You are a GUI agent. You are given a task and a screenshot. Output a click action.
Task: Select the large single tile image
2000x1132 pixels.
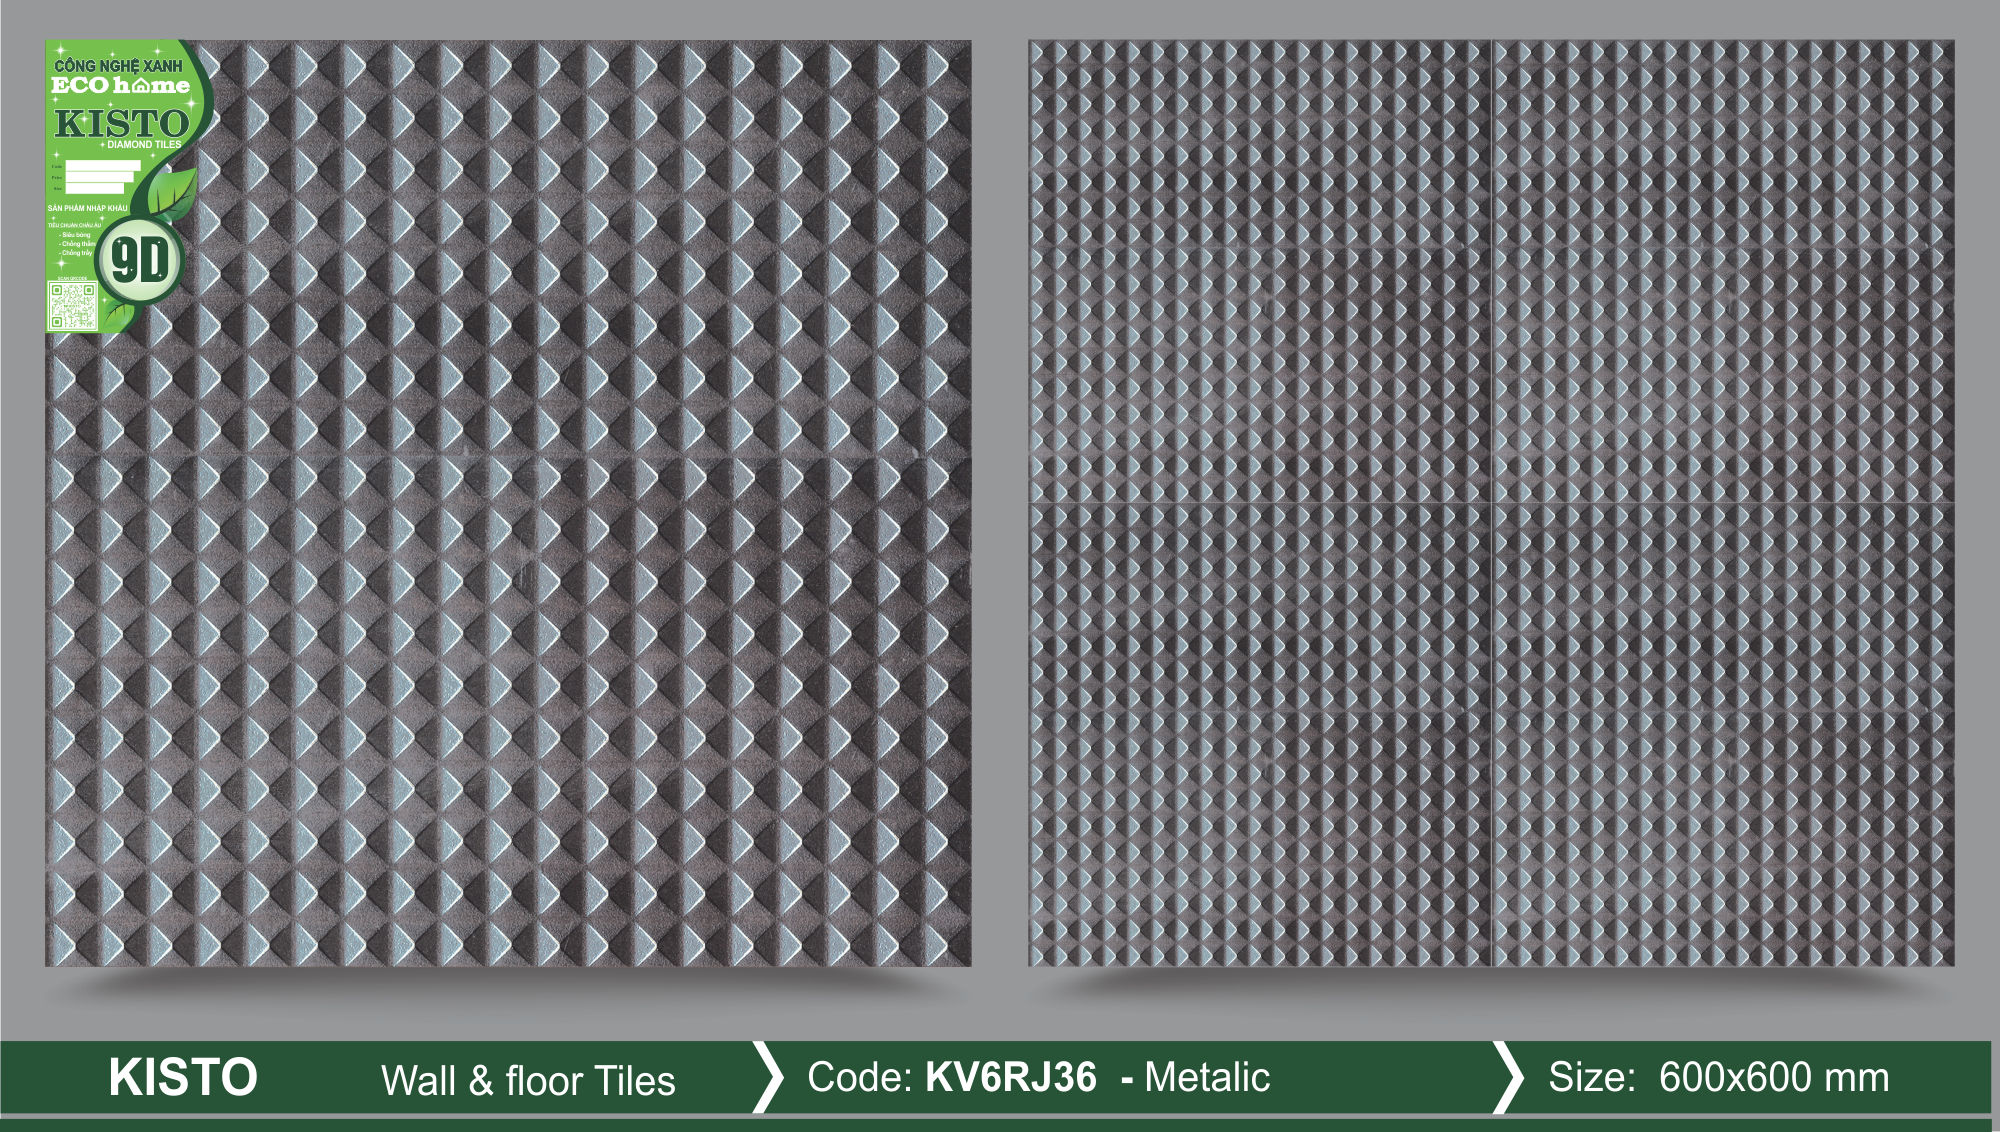[x=560, y=560]
